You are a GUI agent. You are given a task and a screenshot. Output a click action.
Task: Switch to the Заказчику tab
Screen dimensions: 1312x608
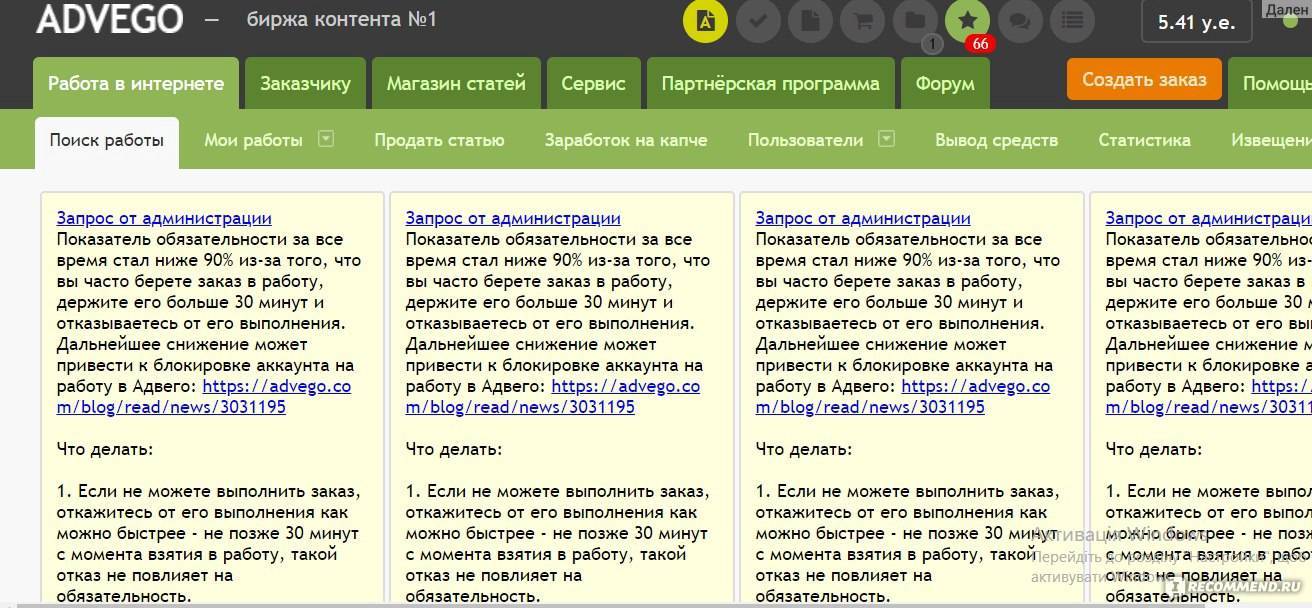[x=305, y=83]
